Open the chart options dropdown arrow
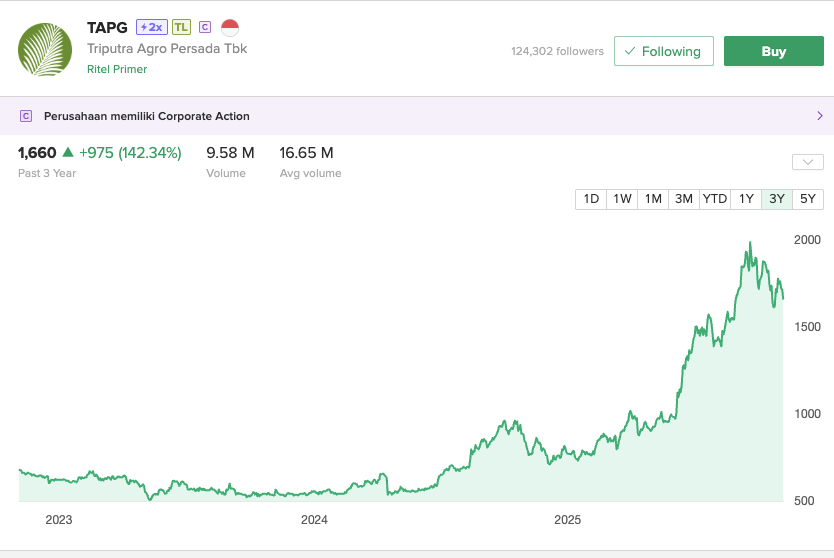This screenshot has width=834, height=558. 807,162
